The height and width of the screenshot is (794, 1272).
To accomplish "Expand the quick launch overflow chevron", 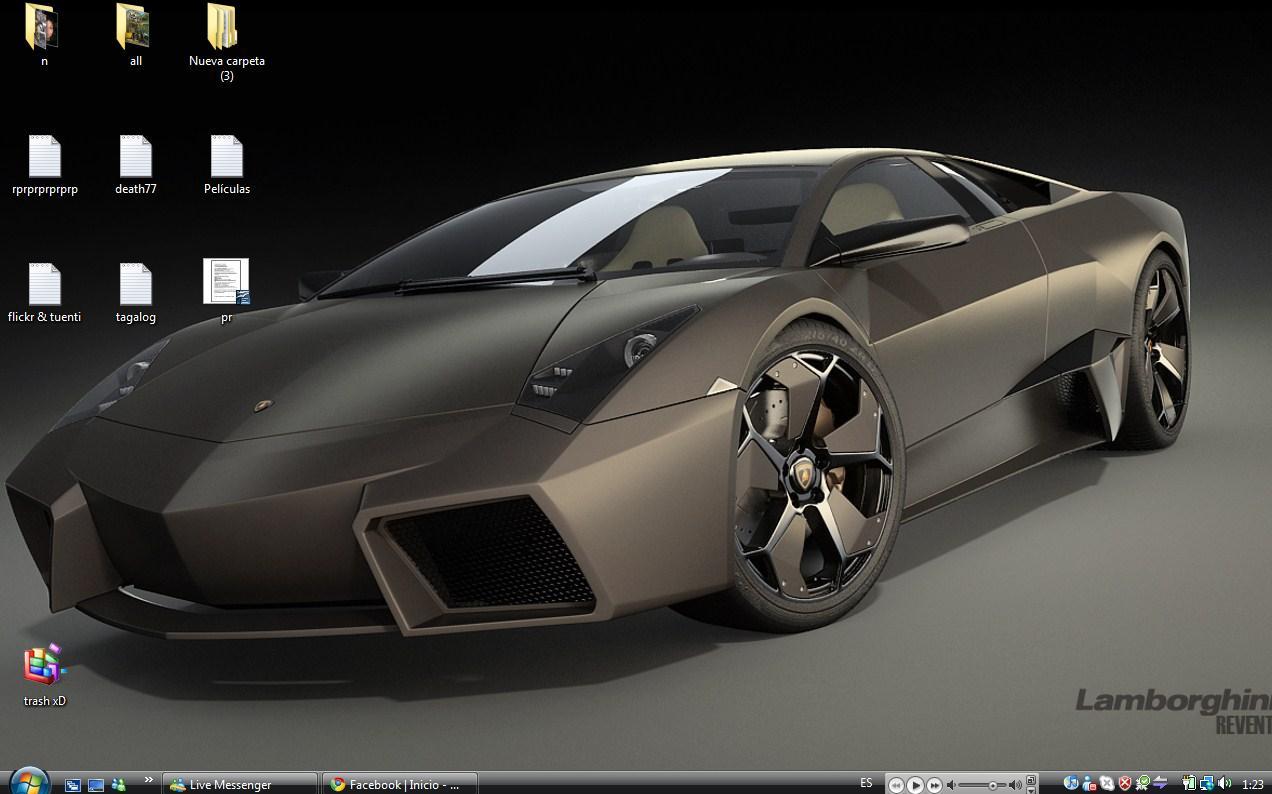I will (149, 779).
